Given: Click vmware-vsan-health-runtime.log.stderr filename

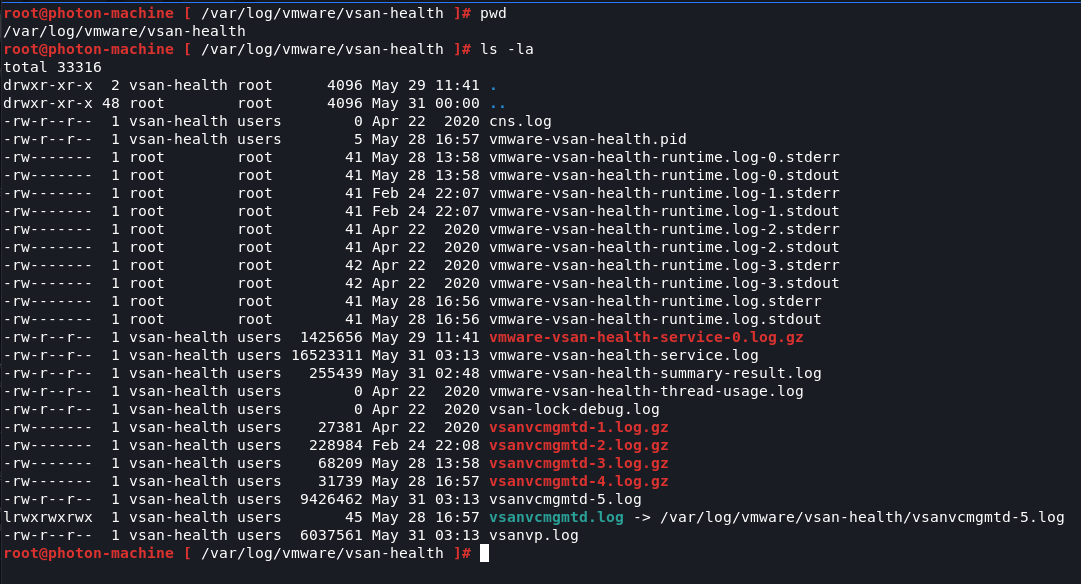Looking at the screenshot, I should tap(655, 301).
